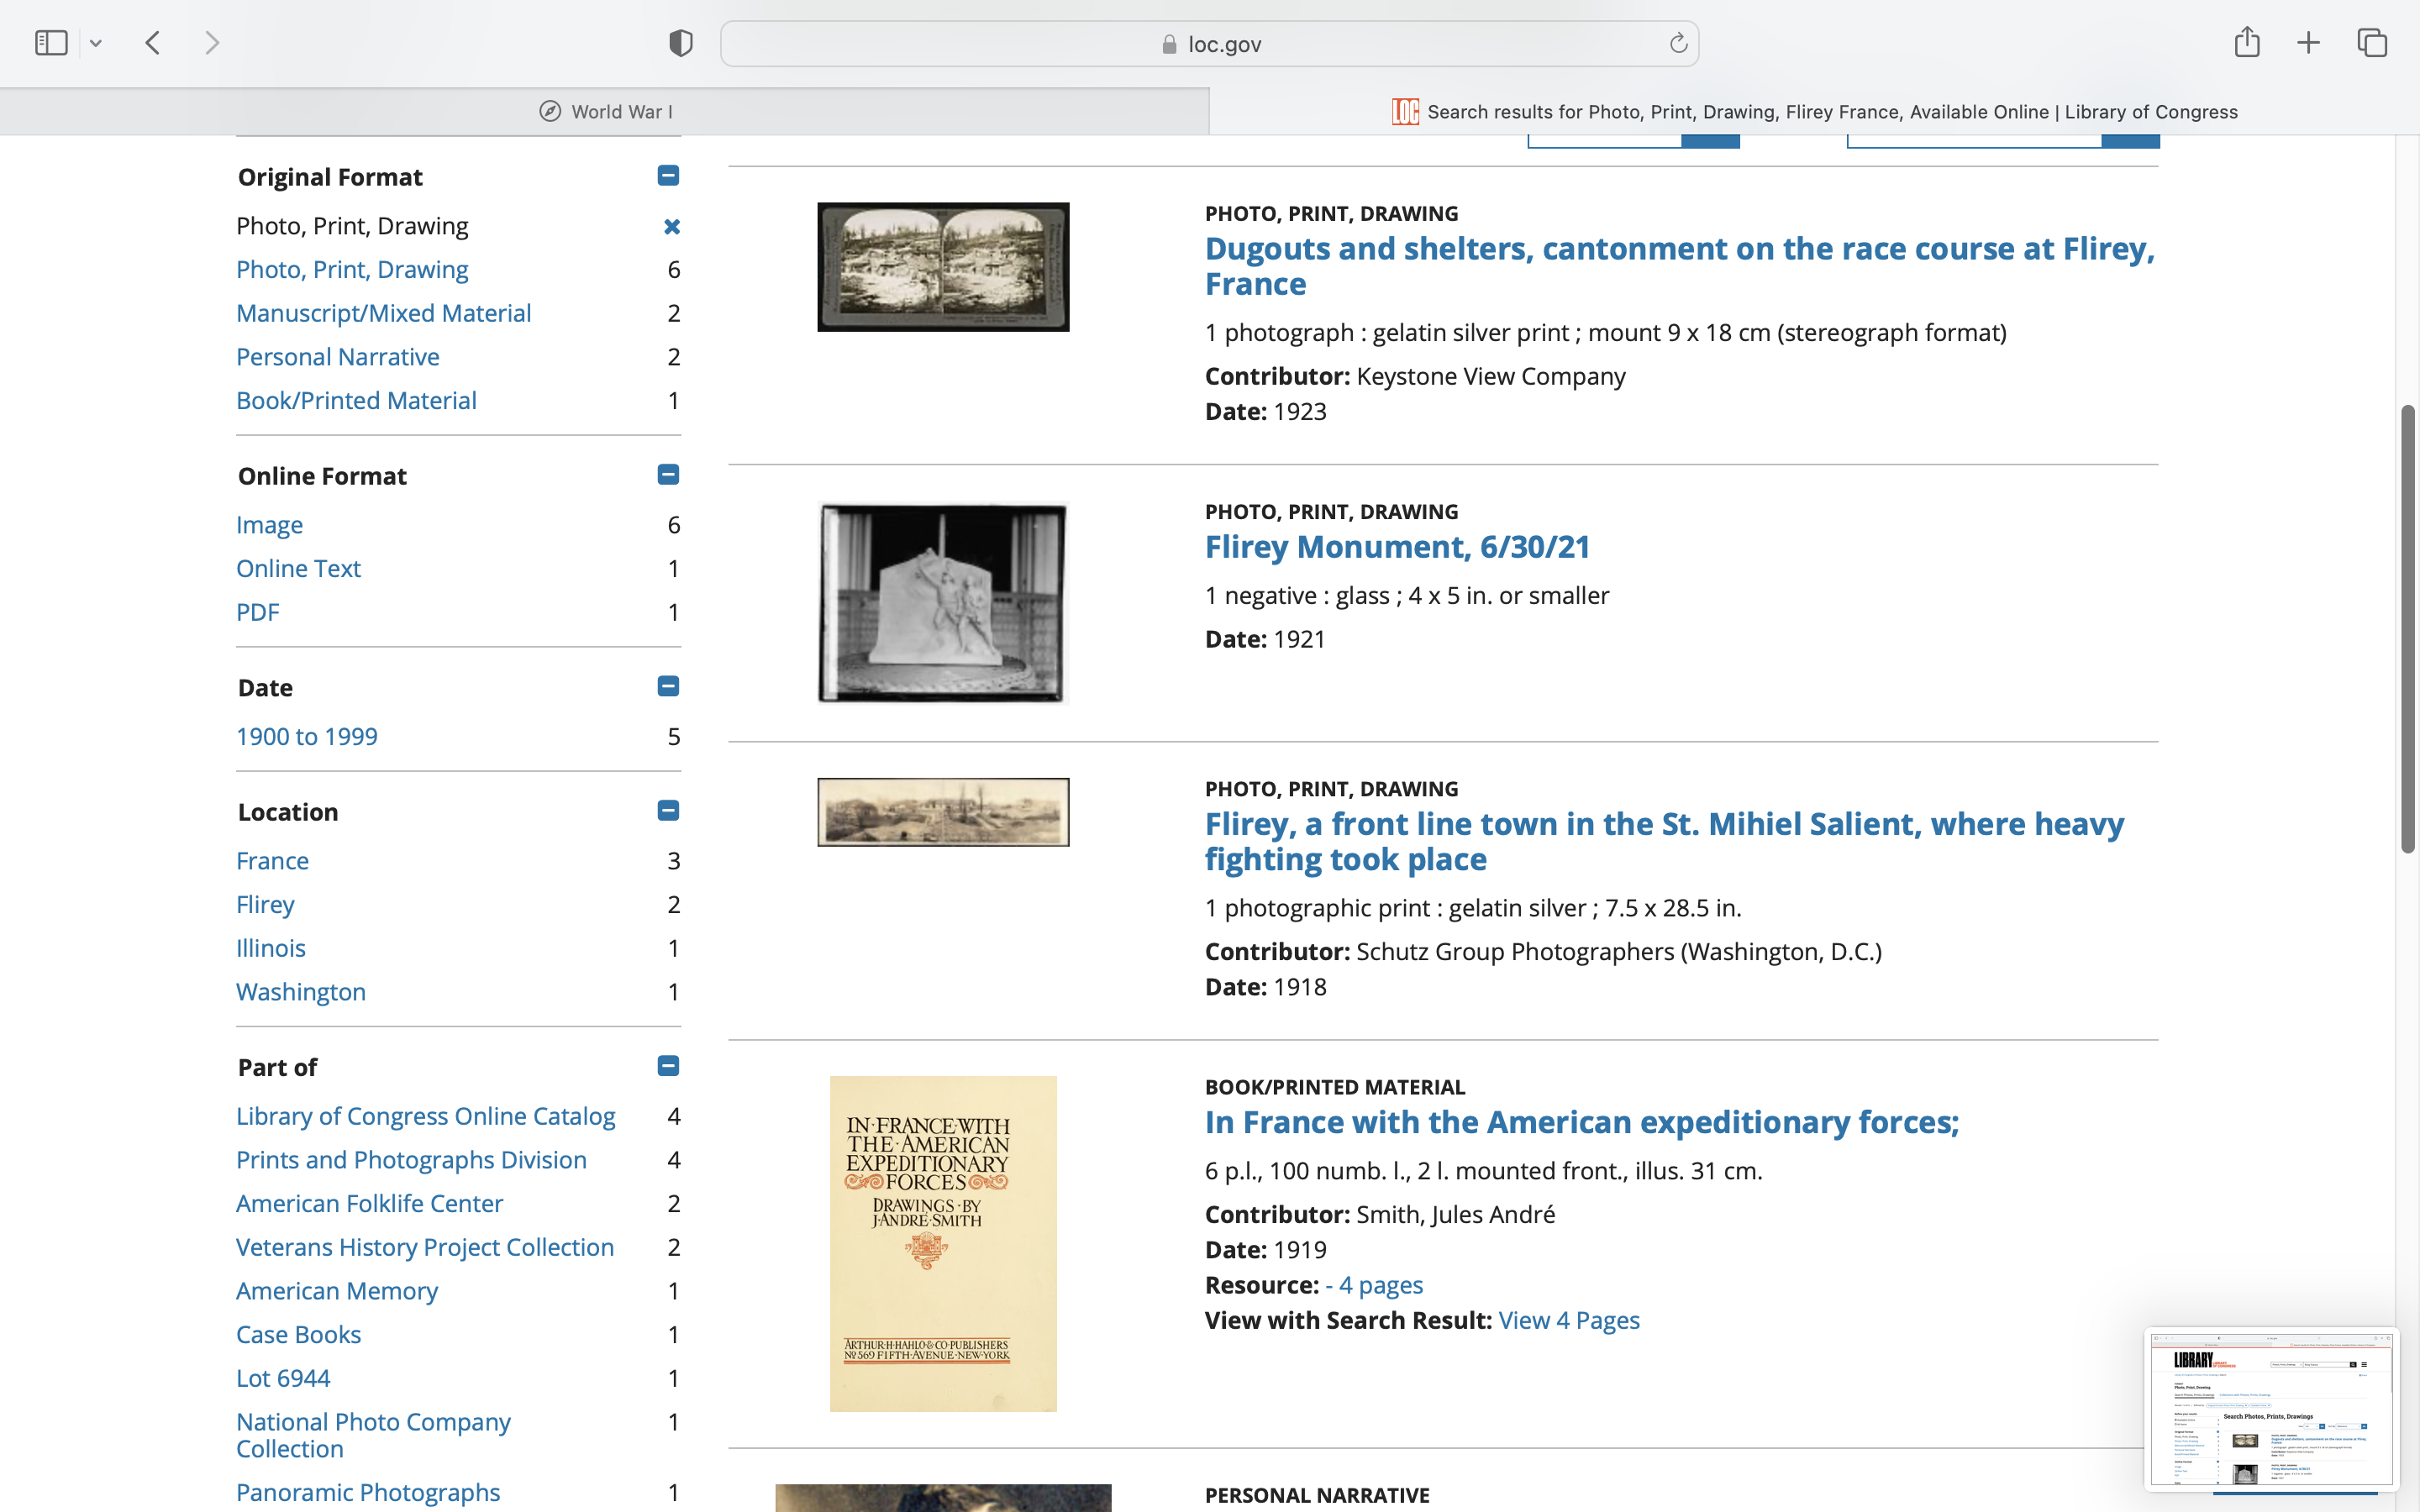This screenshot has width=2420, height=1512.
Task: Open the stereograph dugouts thumbnail
Action: coord(943,267)
